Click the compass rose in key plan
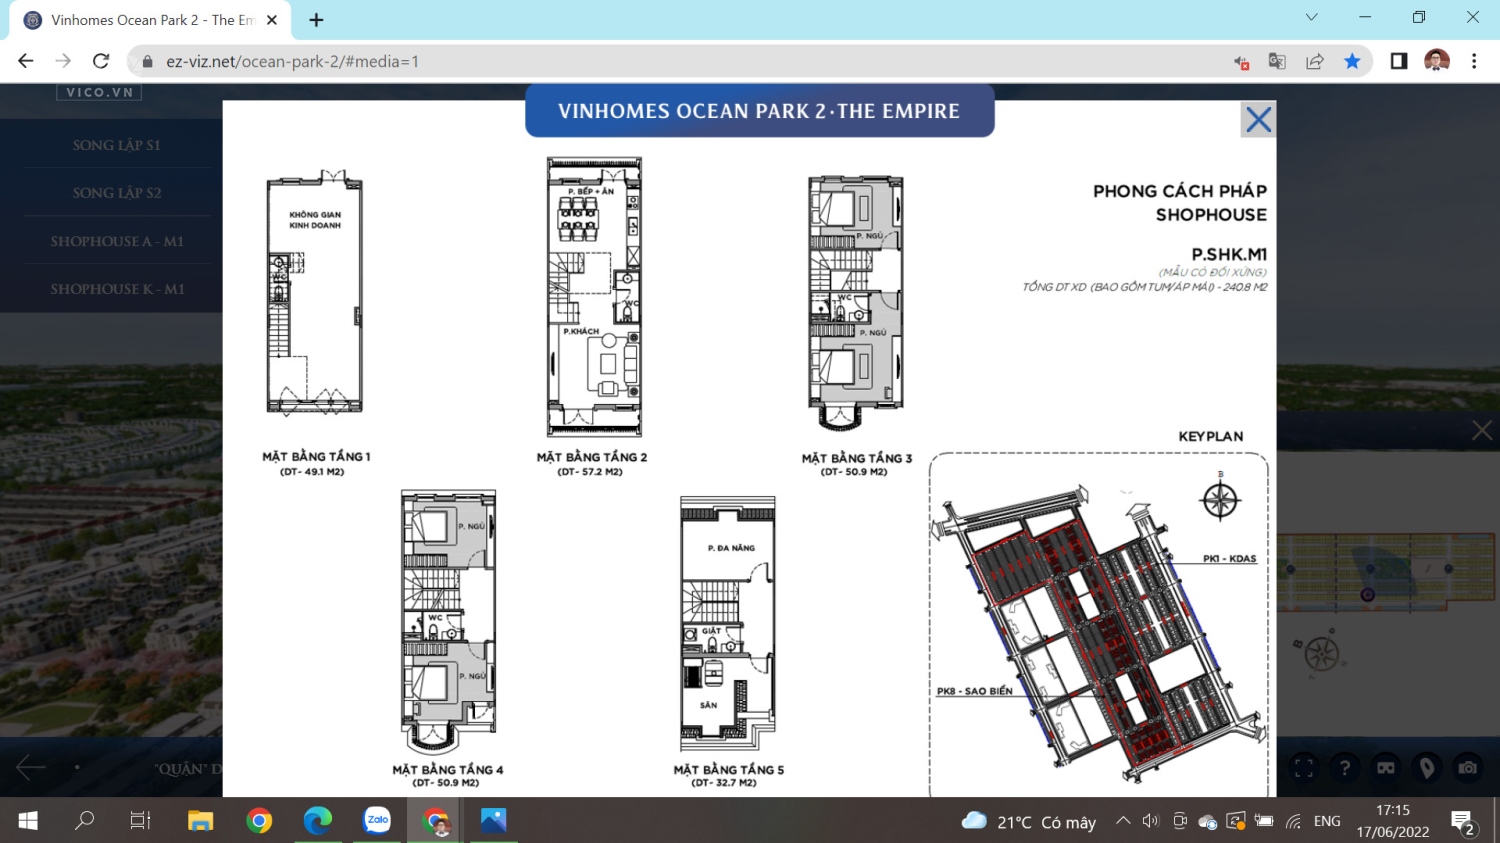The height and width of the screenshot is (843, 1500). coord(1220,499)
